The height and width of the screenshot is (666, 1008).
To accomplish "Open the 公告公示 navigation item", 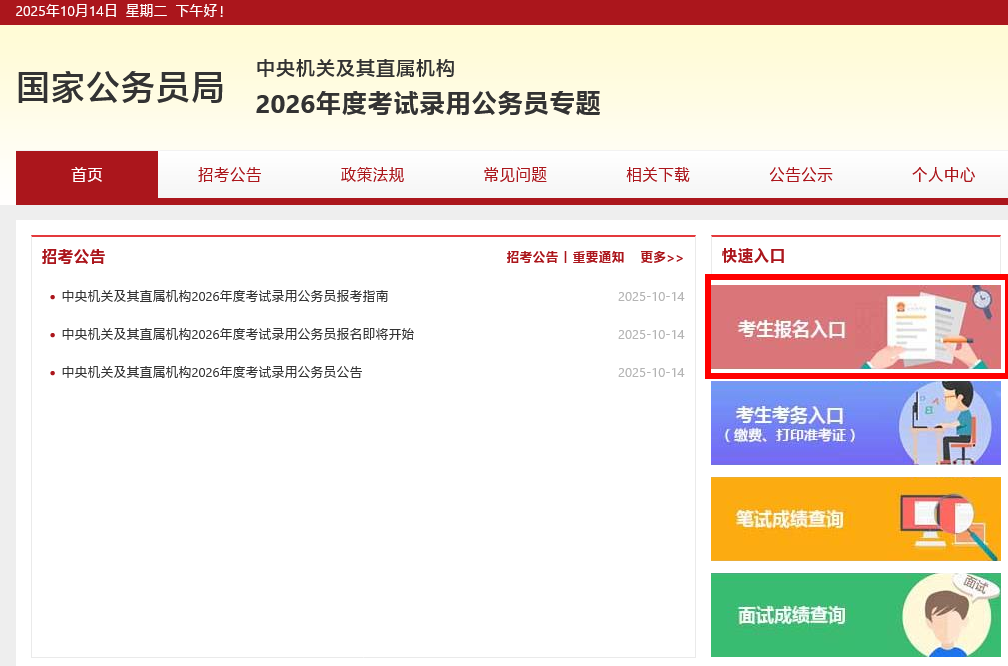I will point(800,175).
